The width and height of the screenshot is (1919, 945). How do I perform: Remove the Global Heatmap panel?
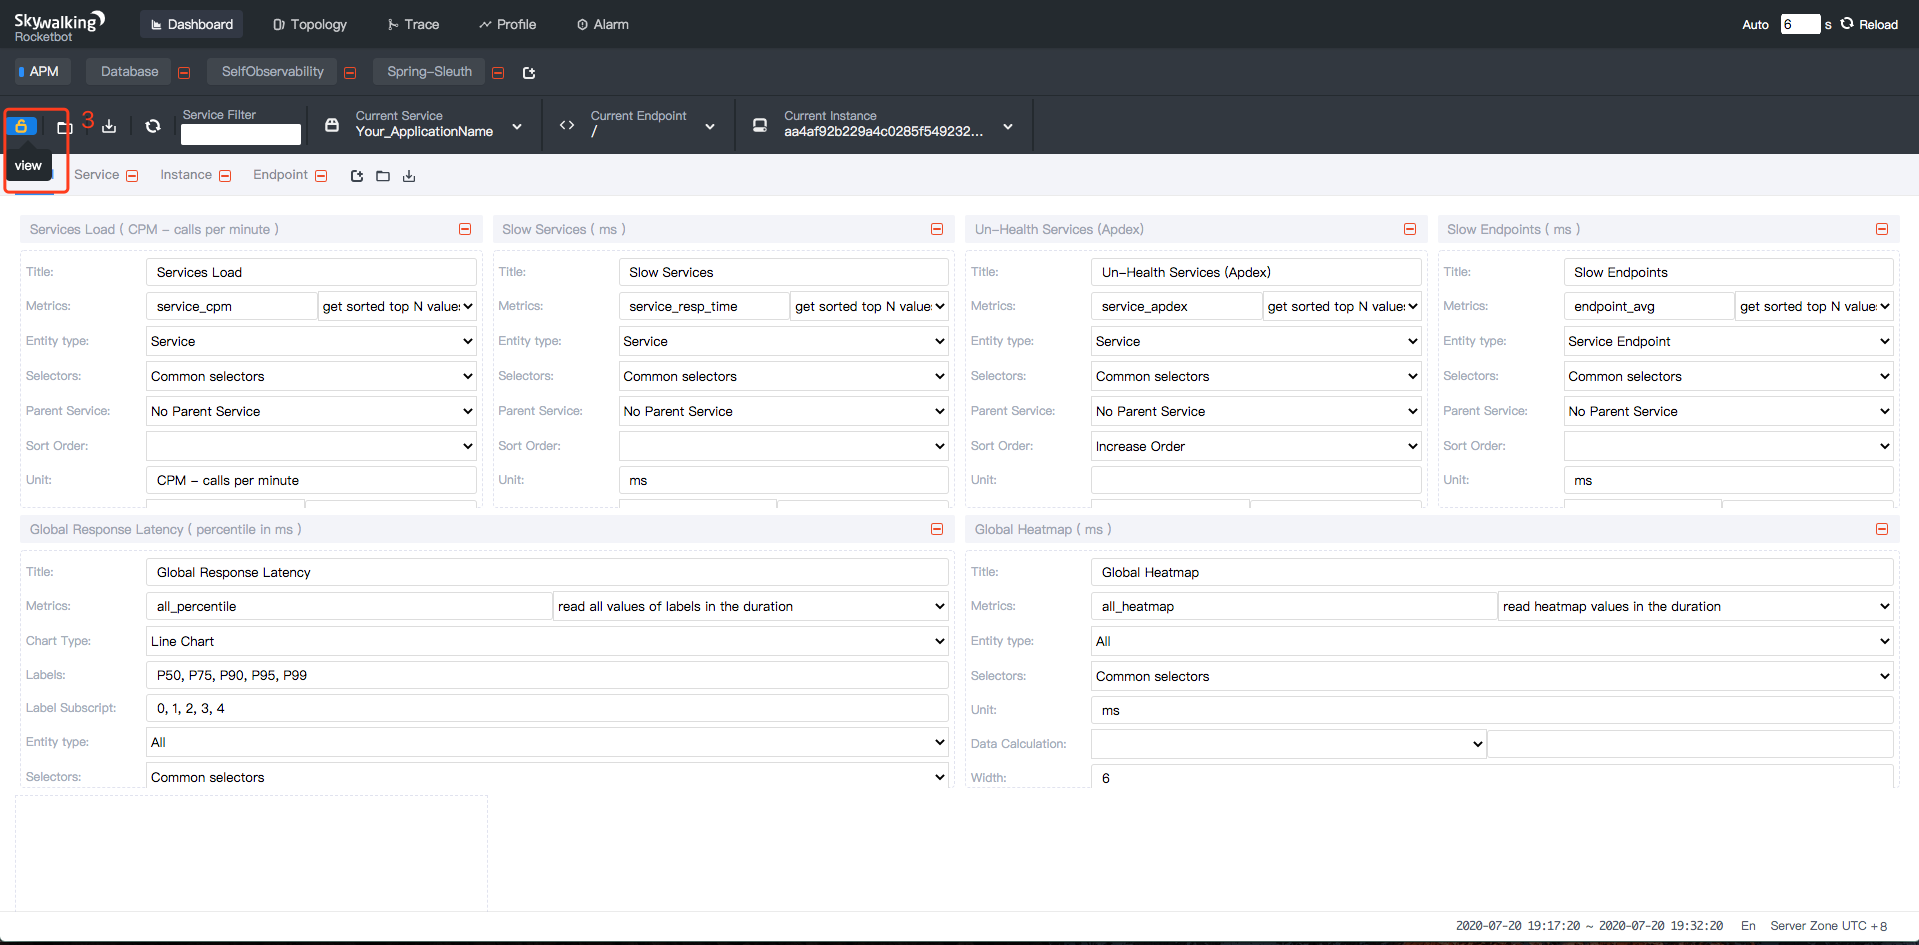1881,529
